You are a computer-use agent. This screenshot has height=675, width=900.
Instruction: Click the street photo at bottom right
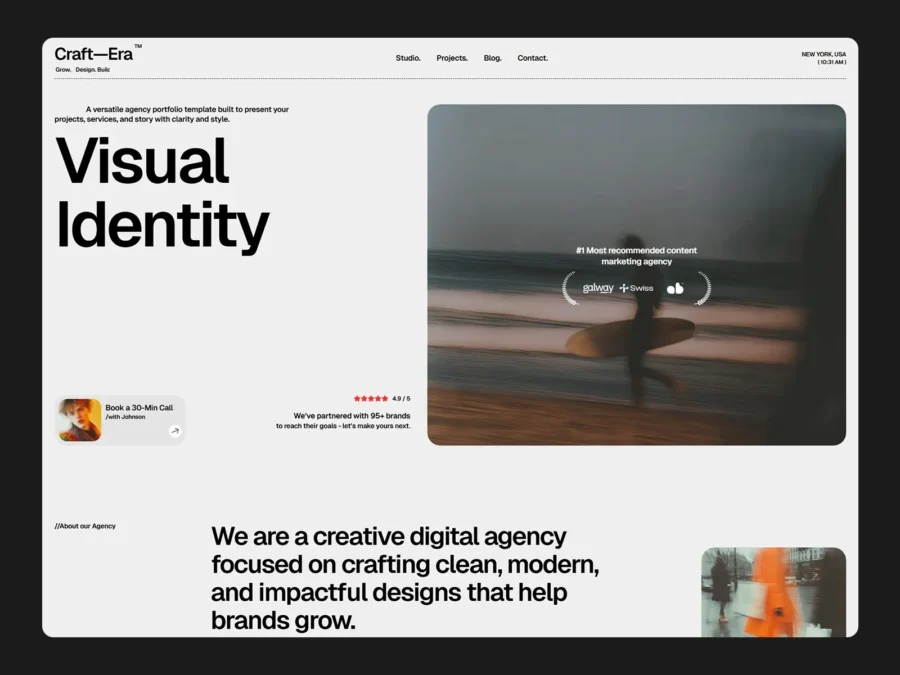point(773,590)
